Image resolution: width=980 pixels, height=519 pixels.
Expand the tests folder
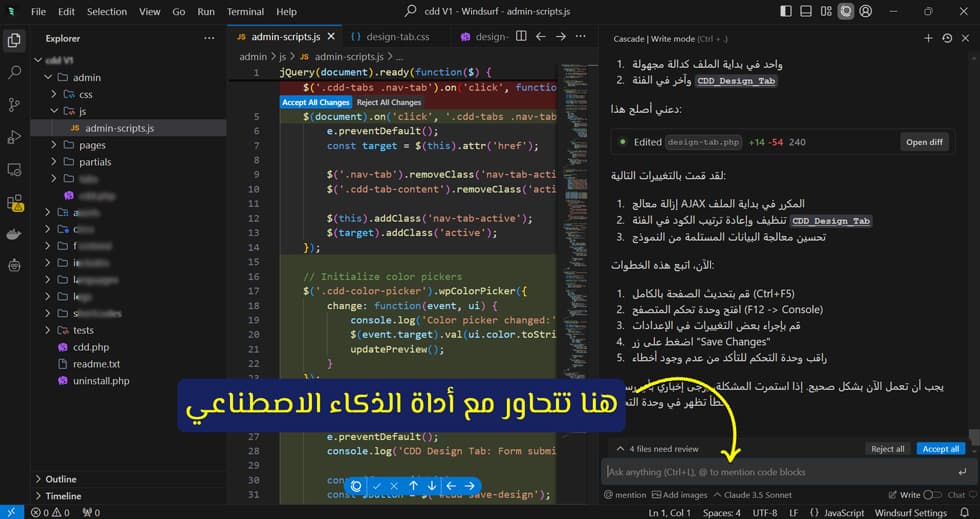[48, 330]
